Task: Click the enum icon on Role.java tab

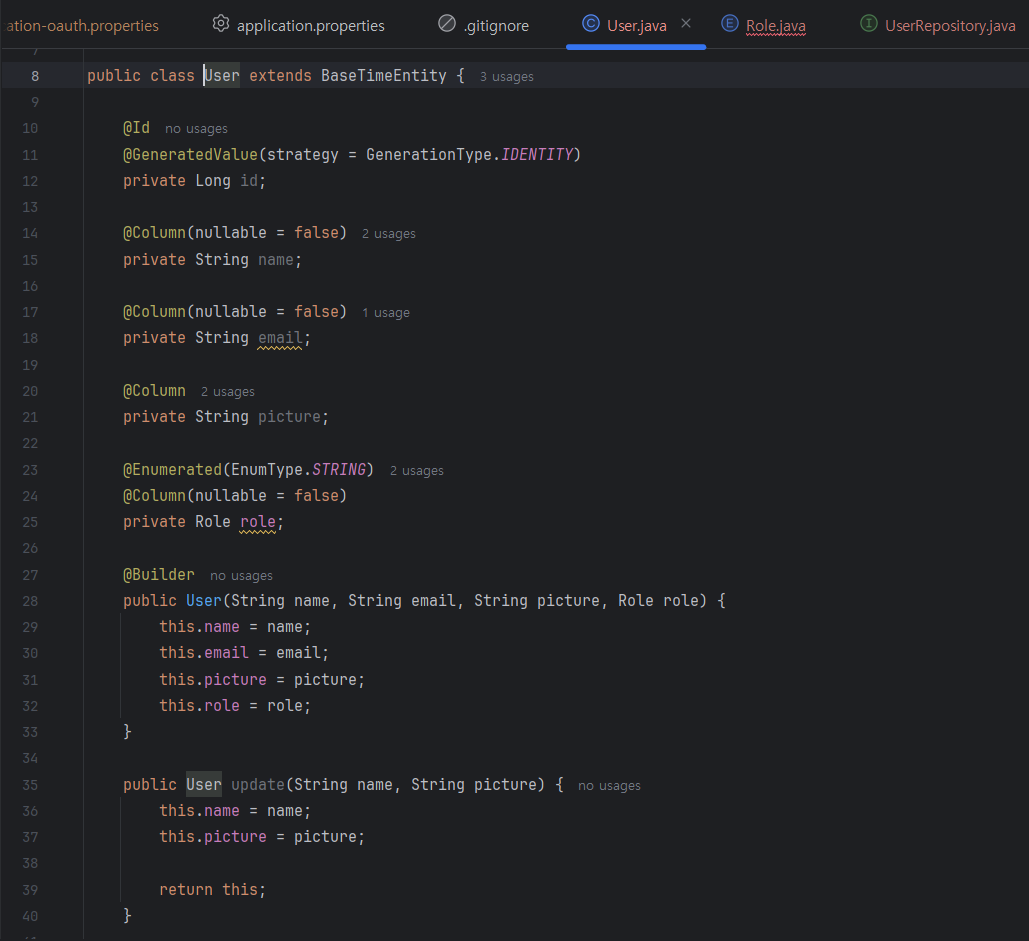Action: pyautogui.click(x=729, y=24)
